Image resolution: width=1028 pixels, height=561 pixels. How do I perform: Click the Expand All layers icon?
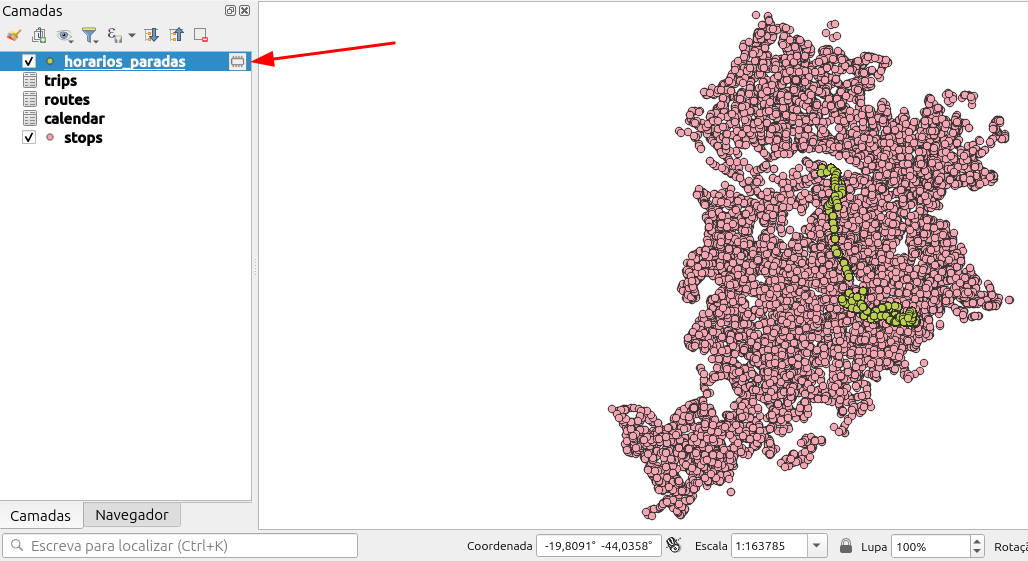151,35
